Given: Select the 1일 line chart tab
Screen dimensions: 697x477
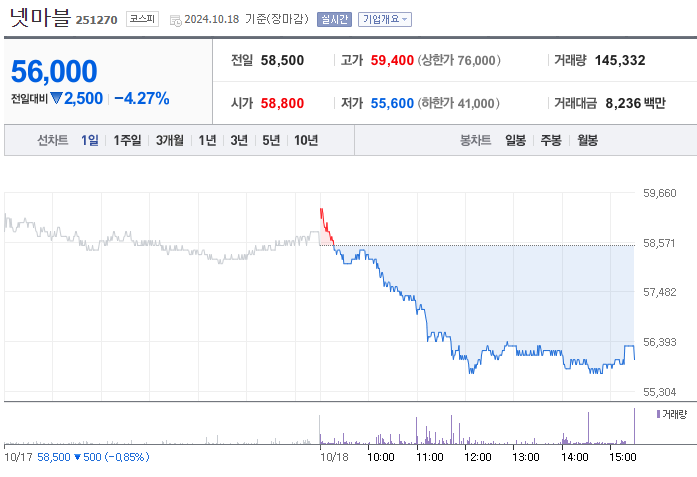Looking at the screenshot, I should 90,140.
